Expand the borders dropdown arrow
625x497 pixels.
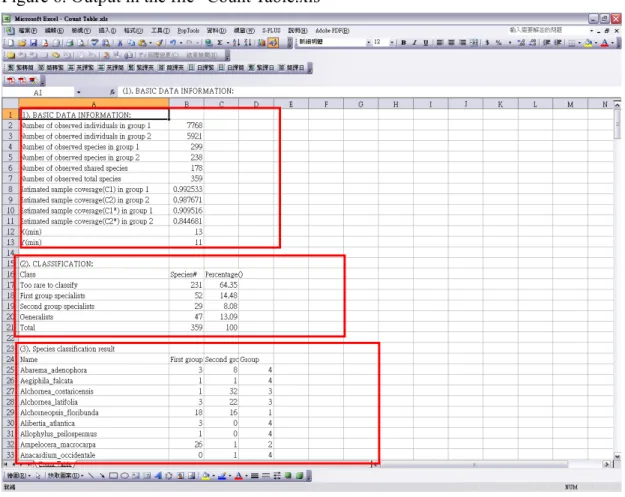[x=579, y=43]
